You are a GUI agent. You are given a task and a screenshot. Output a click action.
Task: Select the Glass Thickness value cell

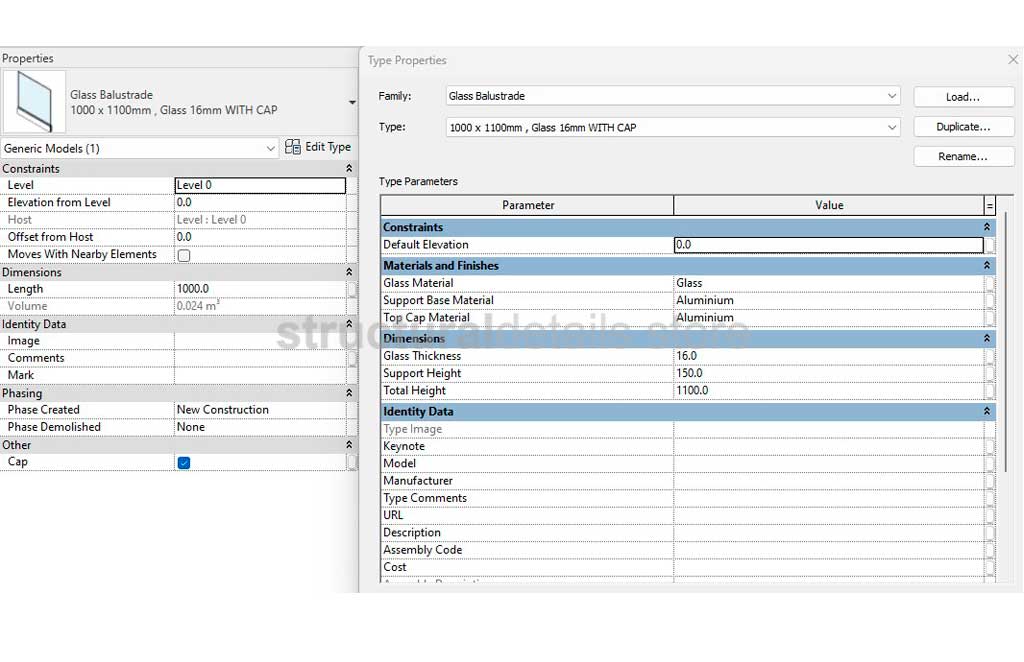point(828,356)
